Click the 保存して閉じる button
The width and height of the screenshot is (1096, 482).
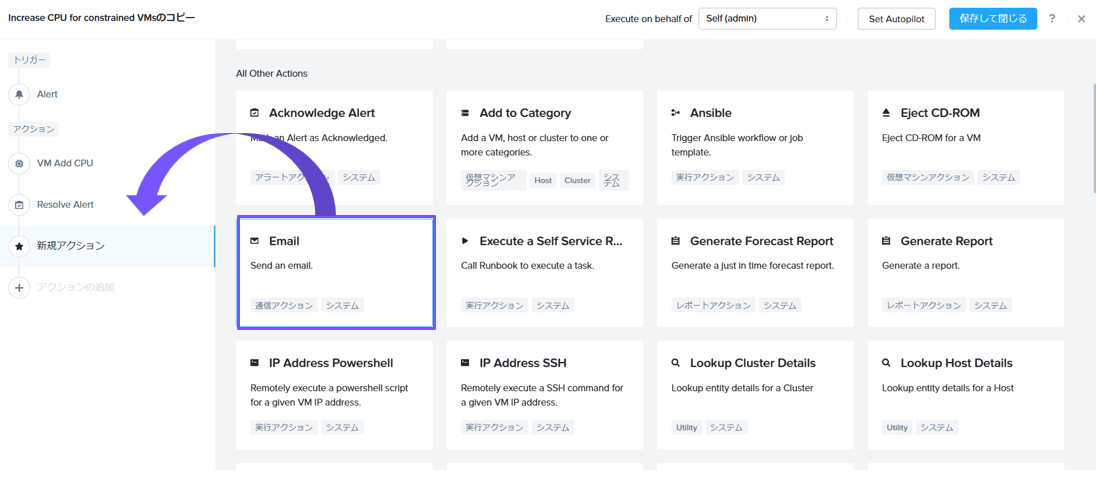pos(992,19)
